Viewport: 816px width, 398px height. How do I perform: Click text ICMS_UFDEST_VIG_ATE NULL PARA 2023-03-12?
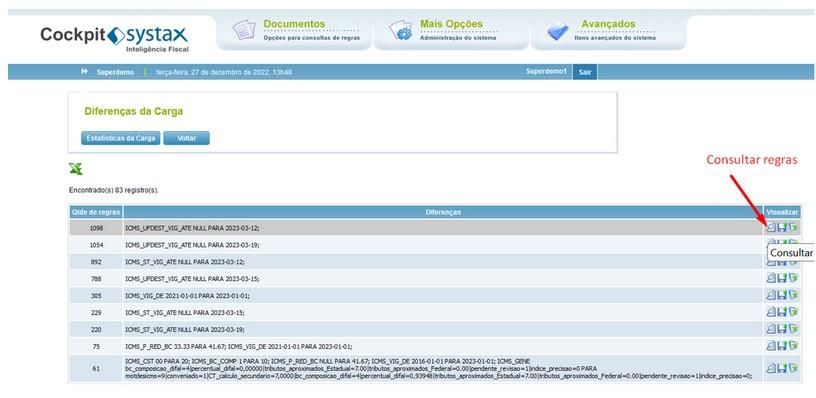click(x=192, y=228)
